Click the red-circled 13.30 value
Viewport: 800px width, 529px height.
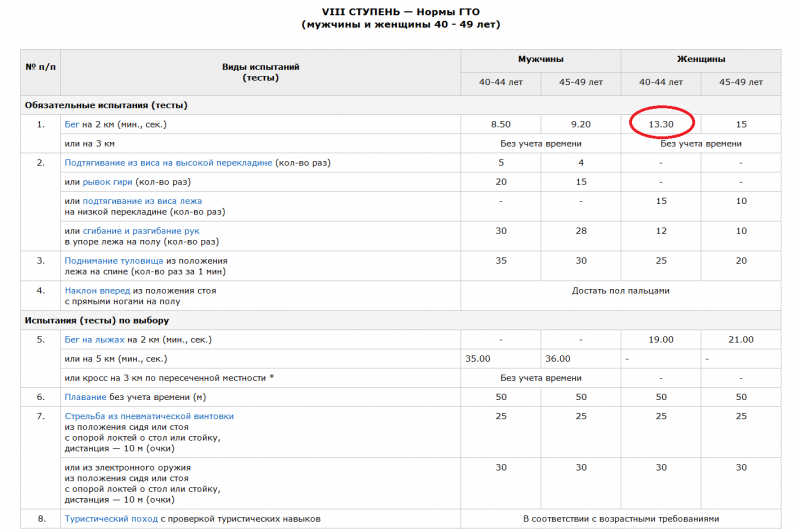pos(661,124)
